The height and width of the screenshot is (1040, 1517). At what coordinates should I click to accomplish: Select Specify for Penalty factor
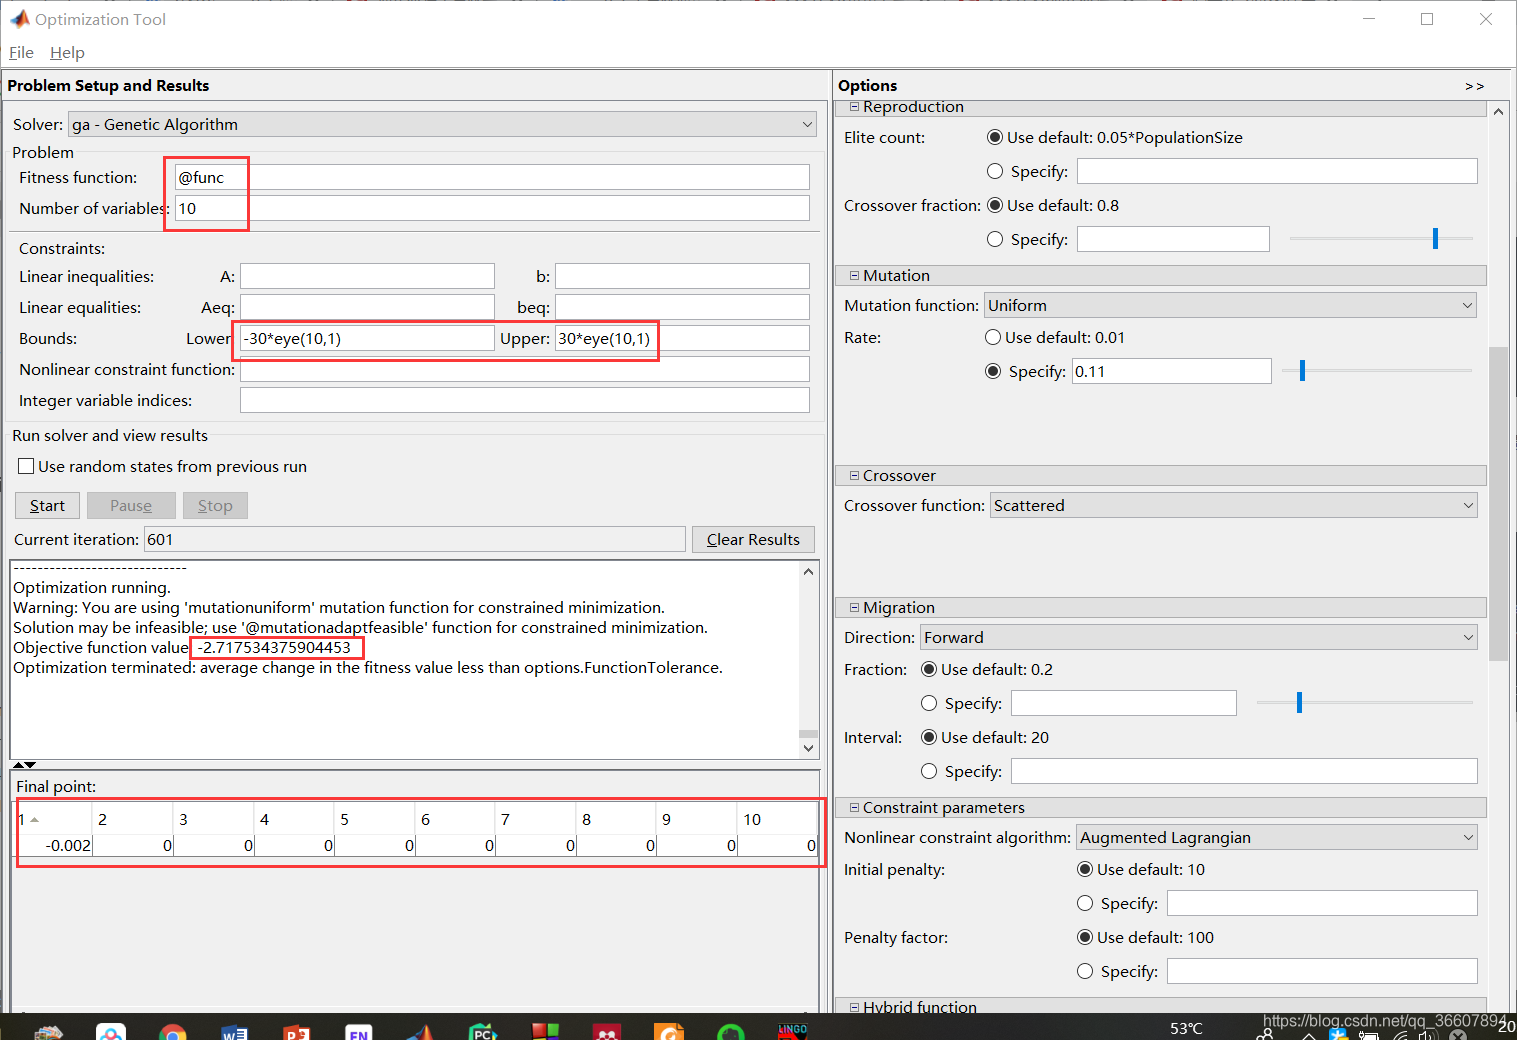click(1085, 971)
